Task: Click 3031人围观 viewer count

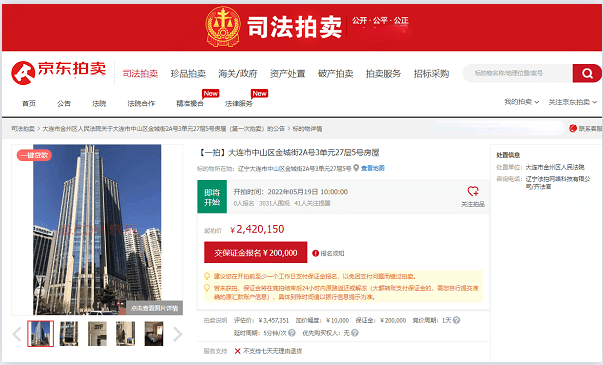Action: [274, 203]
